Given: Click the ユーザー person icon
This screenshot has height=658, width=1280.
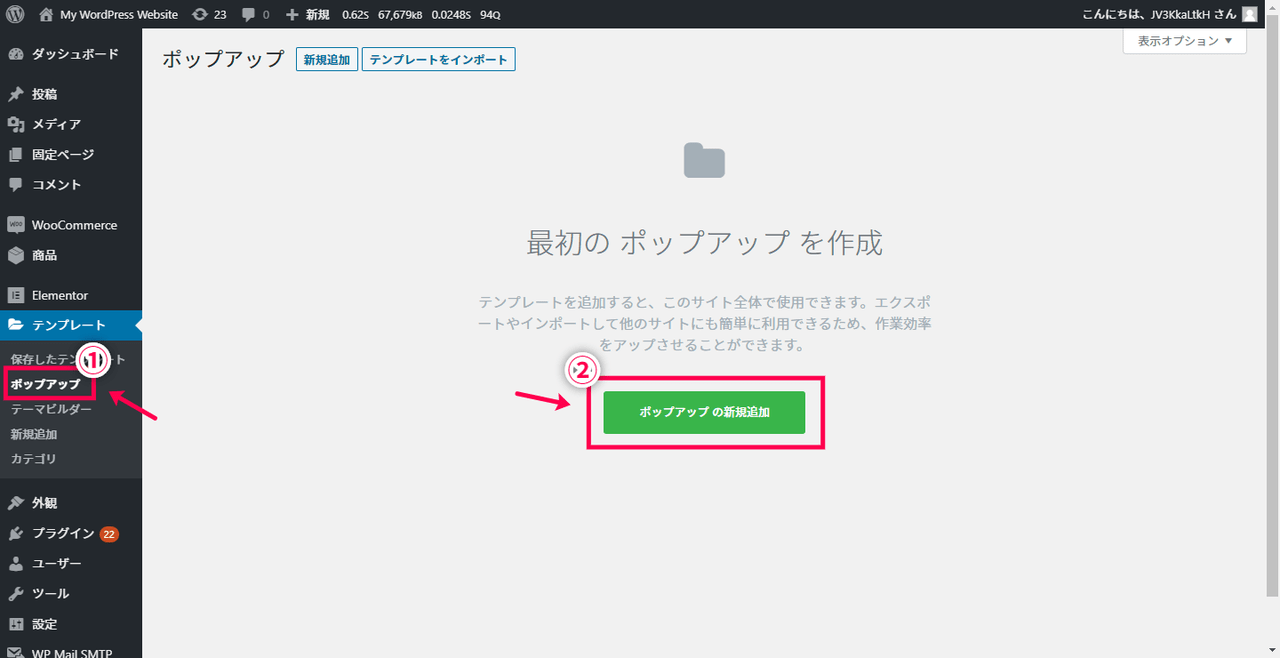Looking at the screenshot, I should (15, 563).
